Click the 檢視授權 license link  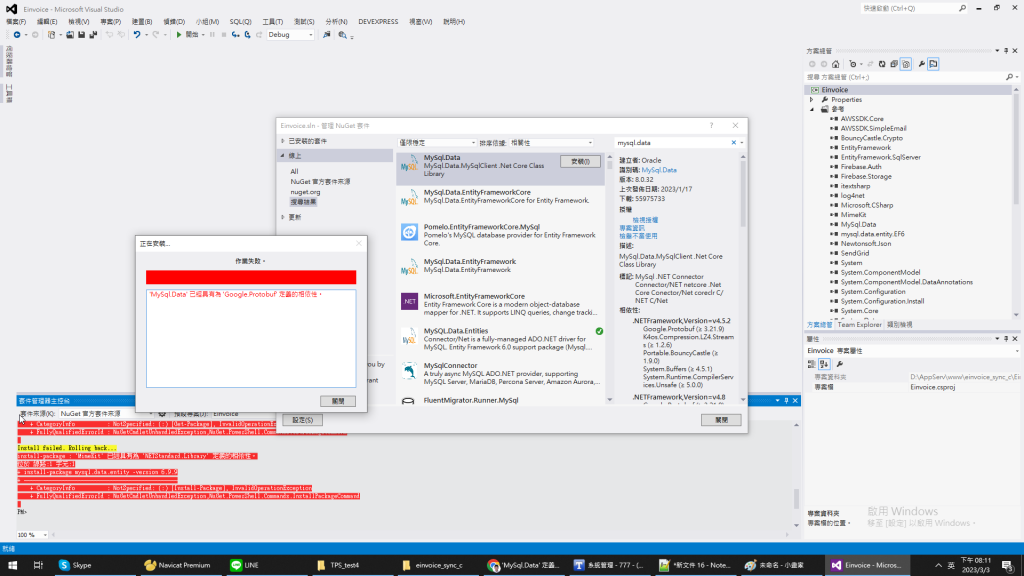coord(645,220)
